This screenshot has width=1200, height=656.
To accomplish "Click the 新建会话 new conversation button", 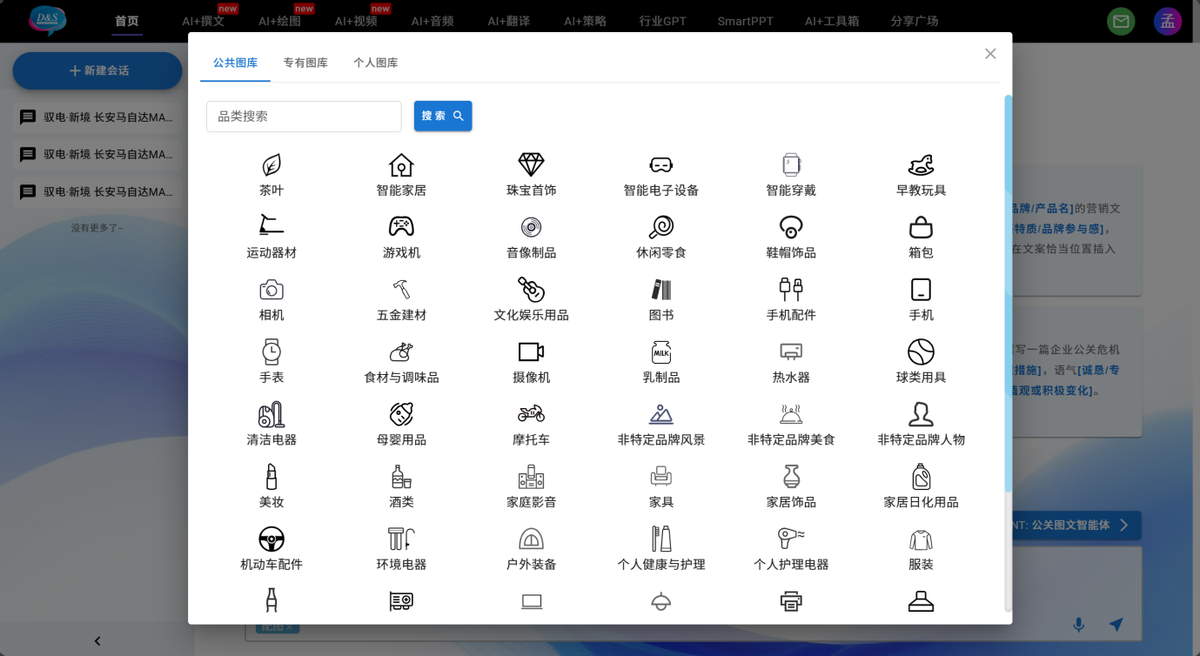I will pos(98,71).
